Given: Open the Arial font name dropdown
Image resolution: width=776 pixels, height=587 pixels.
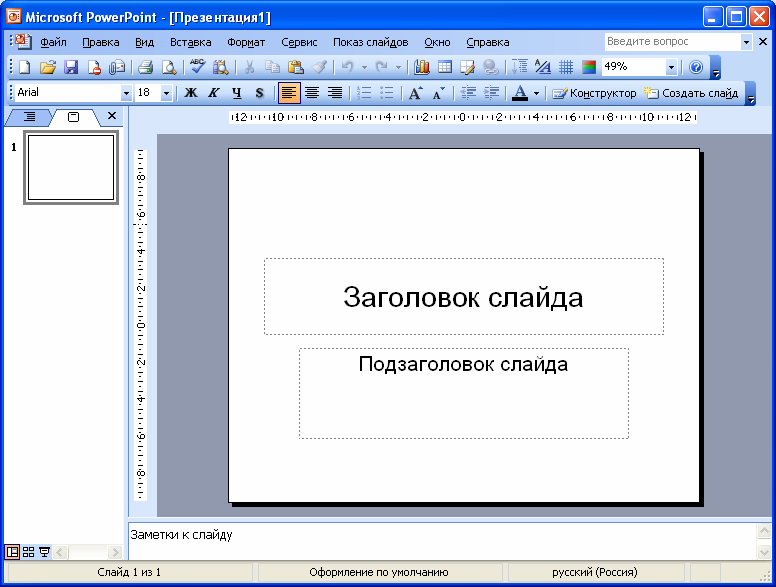Looking at the screenshot, I should 126,93.
